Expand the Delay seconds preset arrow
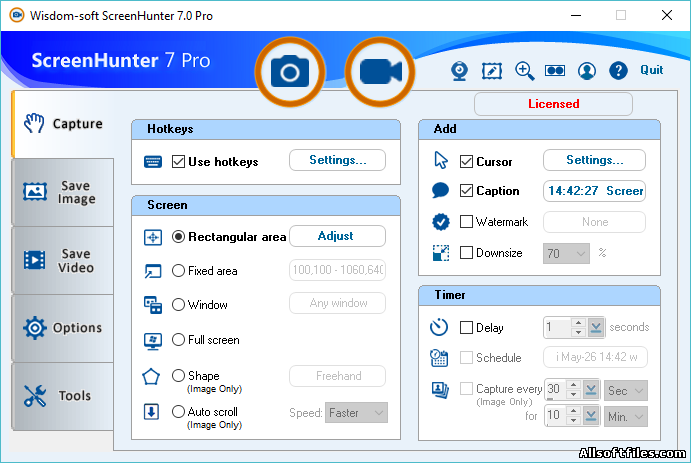The width and height of the screenshot is (691, 463). tap(596, 327)
